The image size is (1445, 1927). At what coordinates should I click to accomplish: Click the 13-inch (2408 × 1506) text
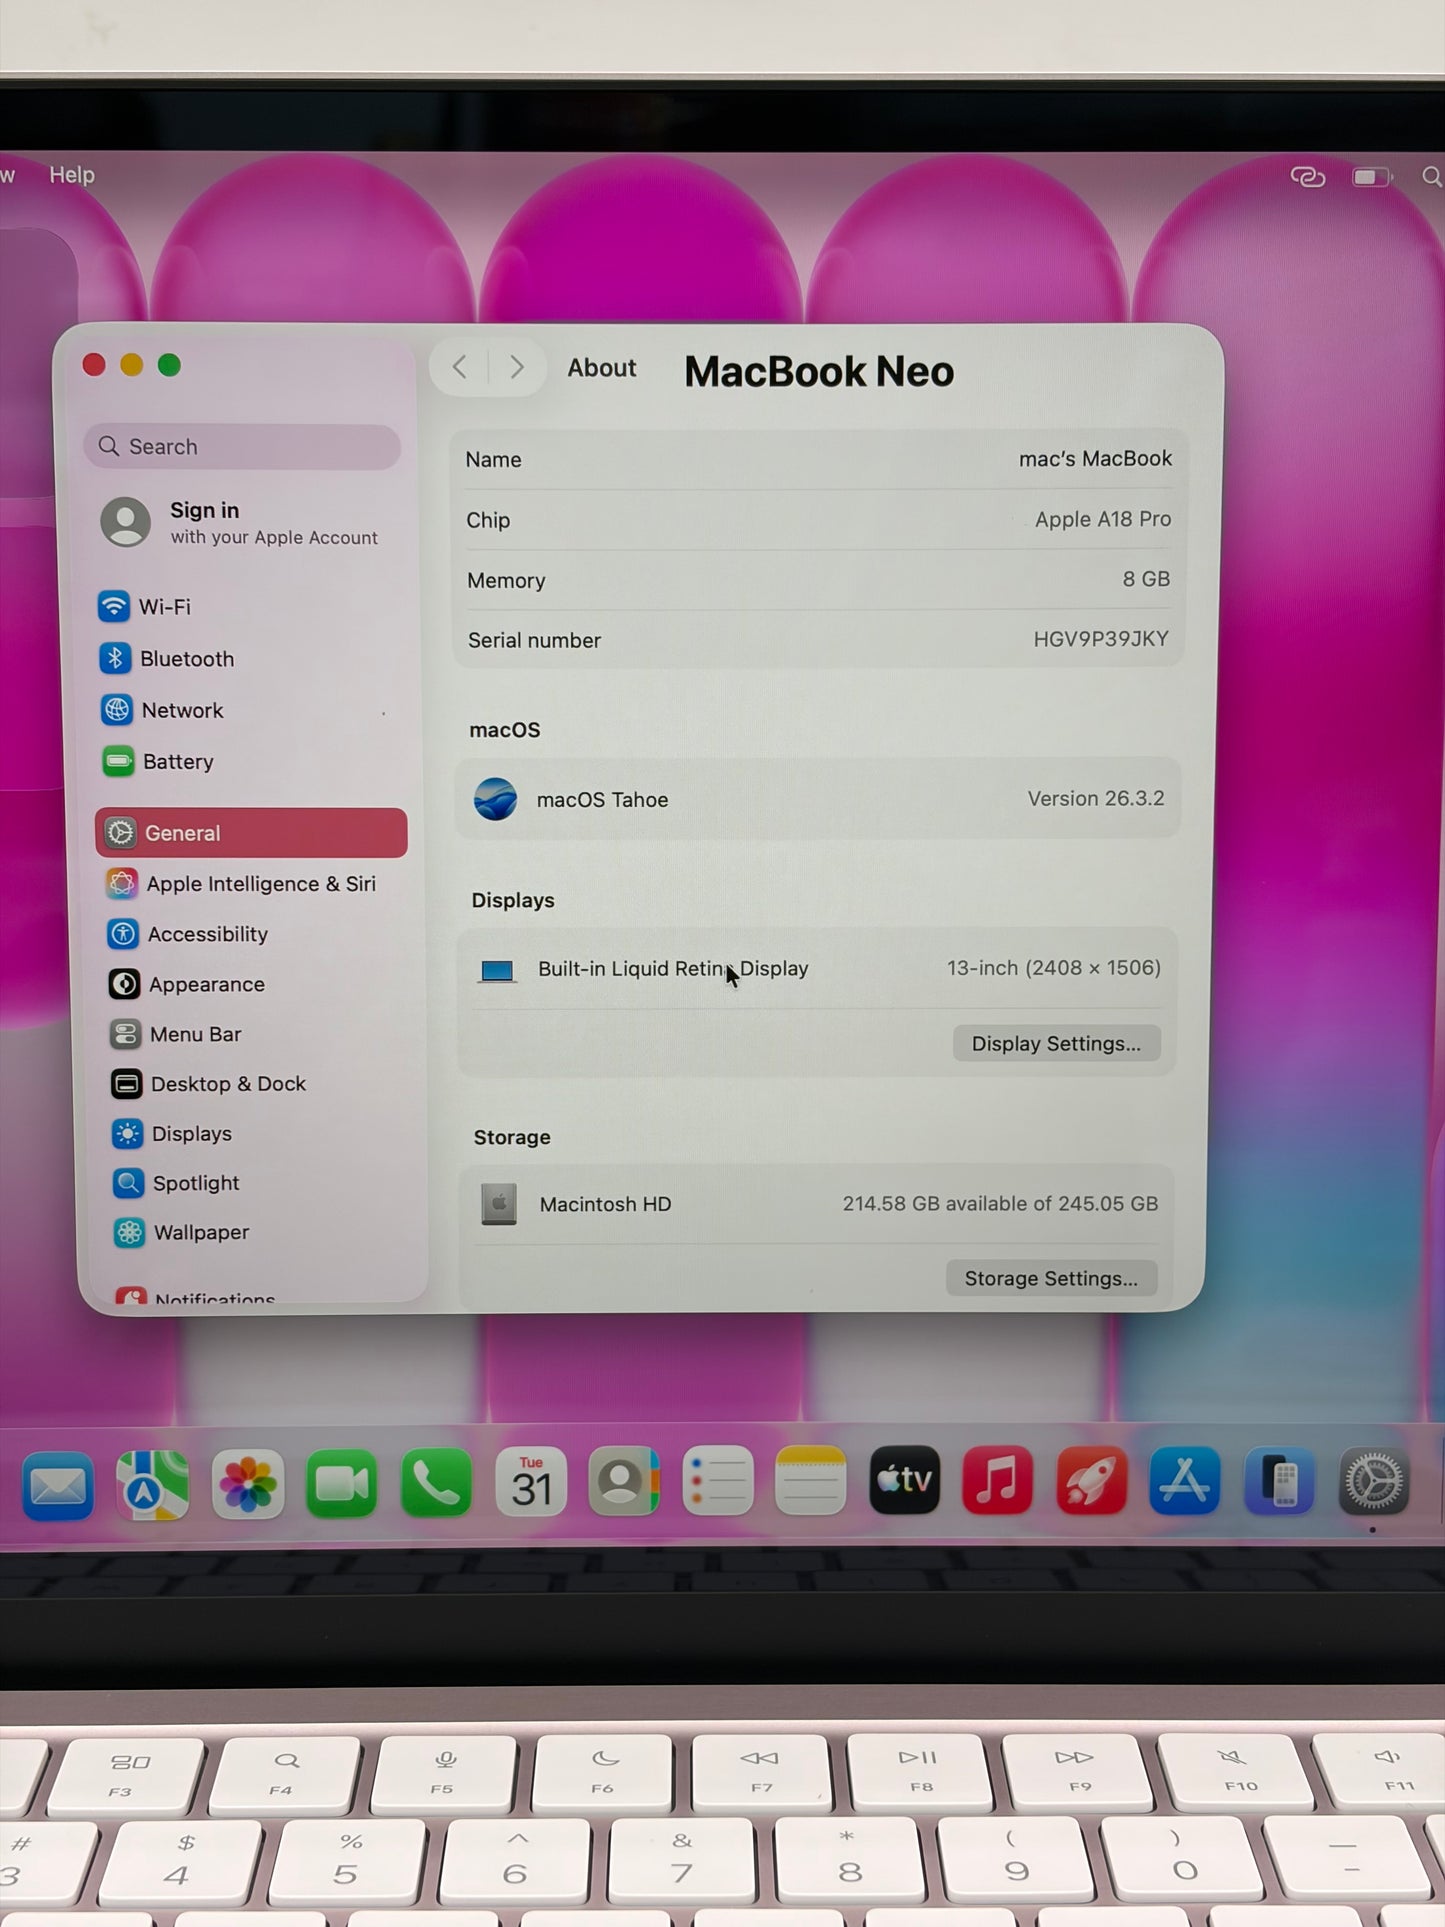coord(1054,968)
